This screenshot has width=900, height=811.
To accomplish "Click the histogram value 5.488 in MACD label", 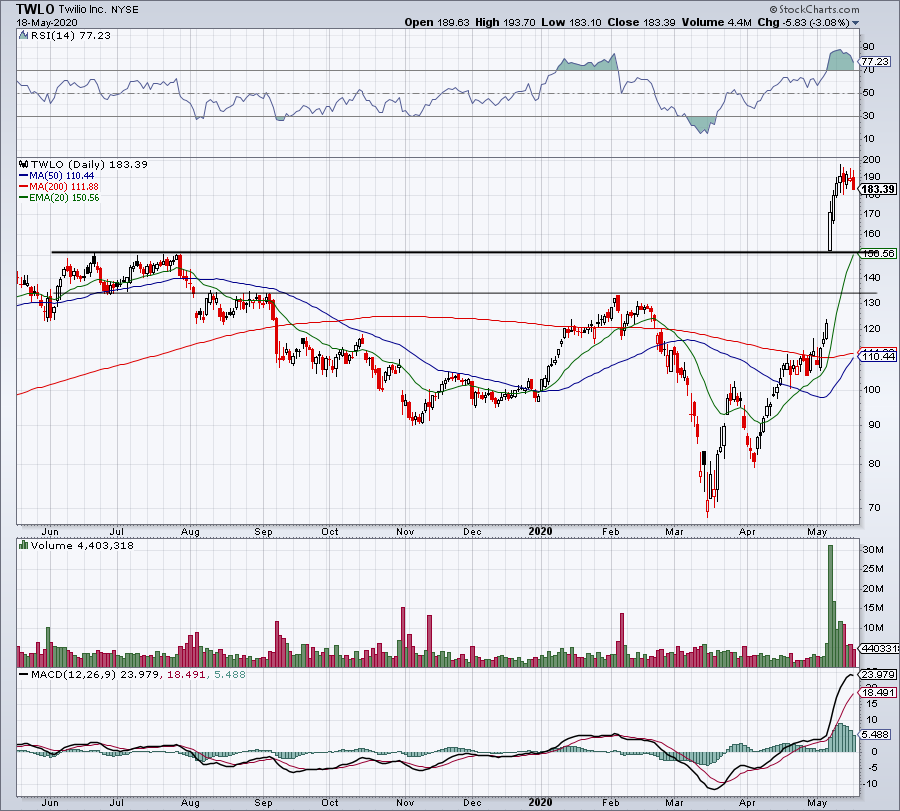I will [230, 675].
